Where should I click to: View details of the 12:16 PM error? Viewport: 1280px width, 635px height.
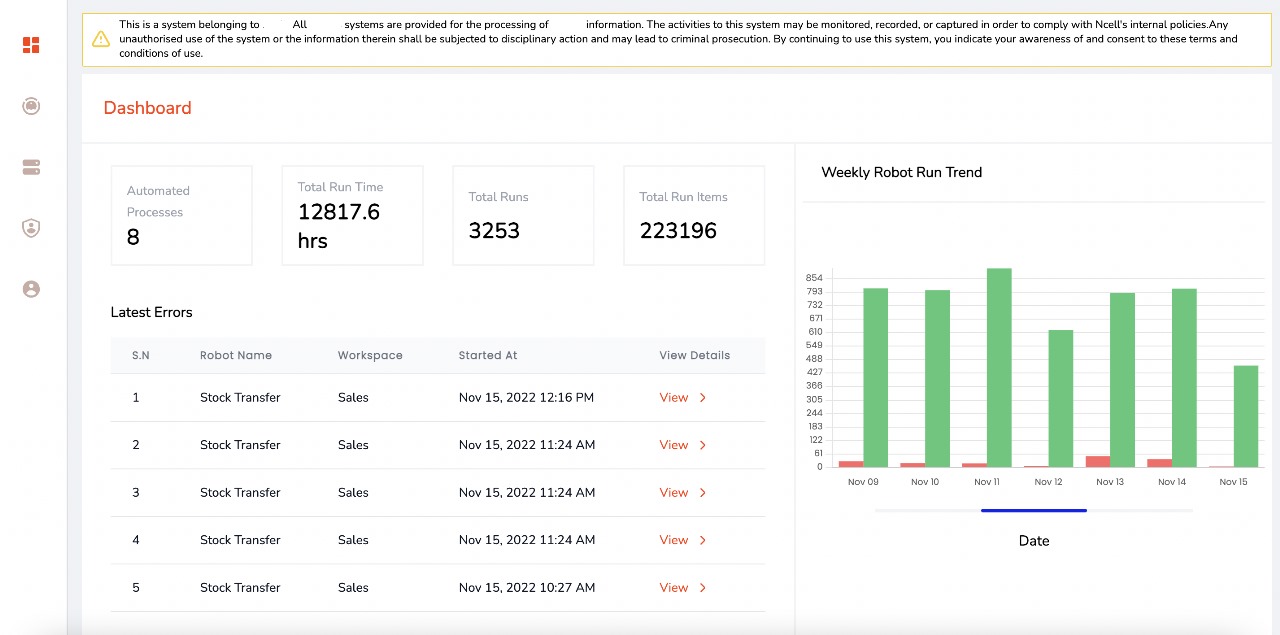(x=674, y=398)
